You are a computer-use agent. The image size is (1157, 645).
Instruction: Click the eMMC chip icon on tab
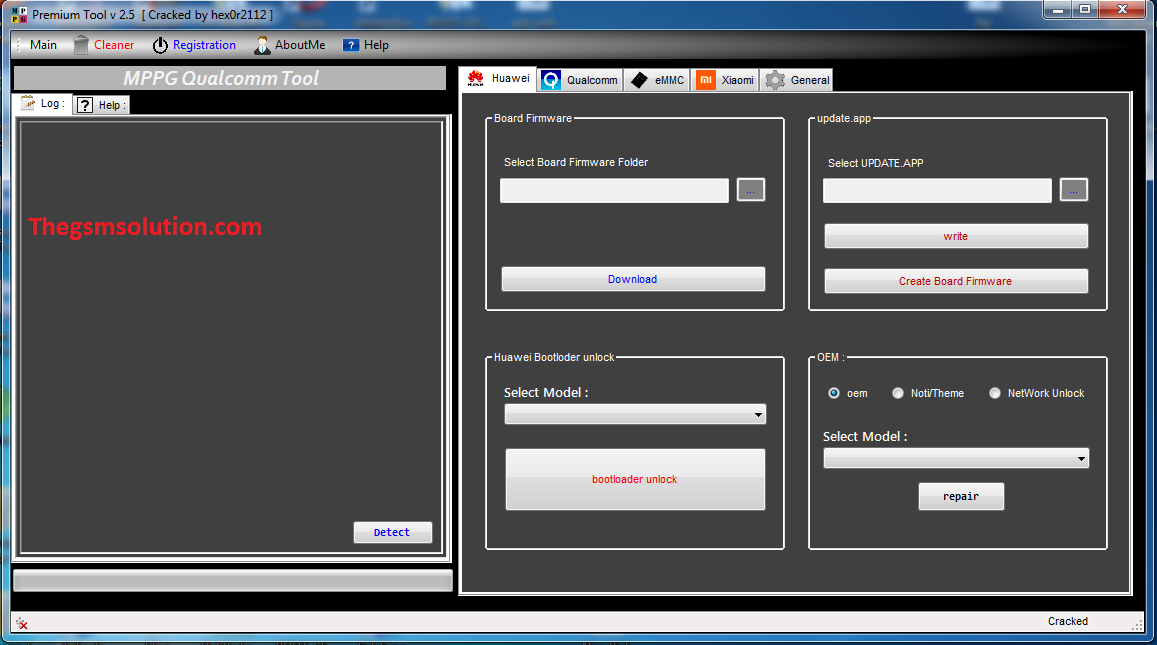pyautogui.click(x=639, y=80)
